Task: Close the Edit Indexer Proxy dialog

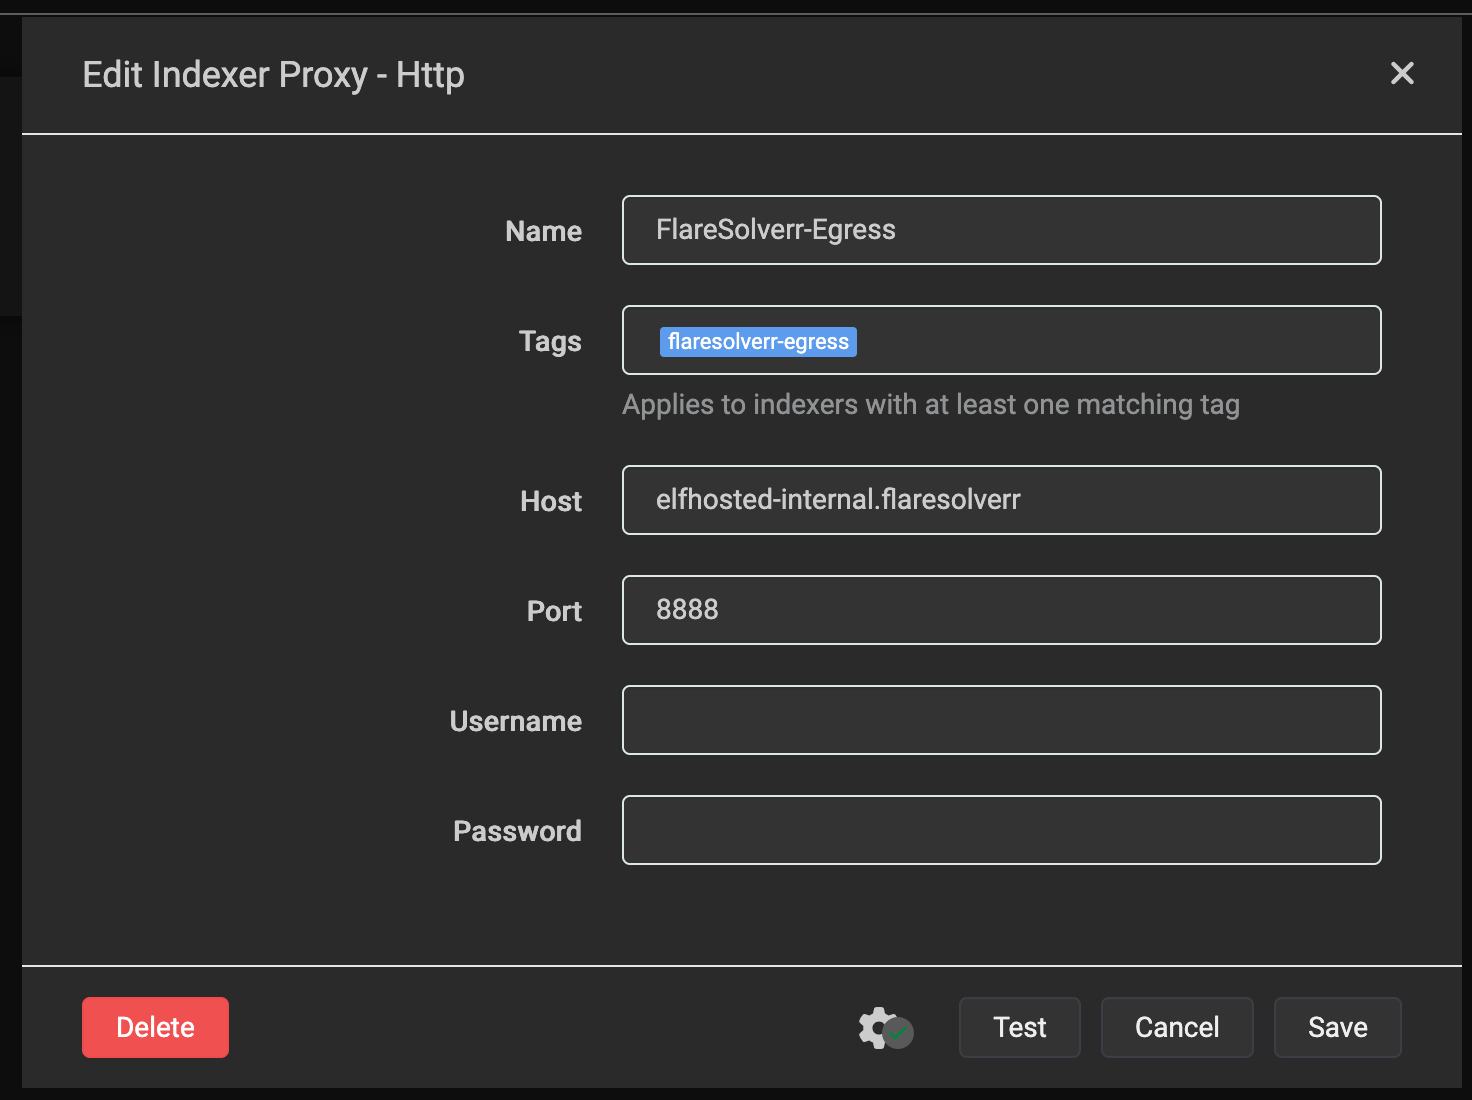Action: click(1402, 73)
